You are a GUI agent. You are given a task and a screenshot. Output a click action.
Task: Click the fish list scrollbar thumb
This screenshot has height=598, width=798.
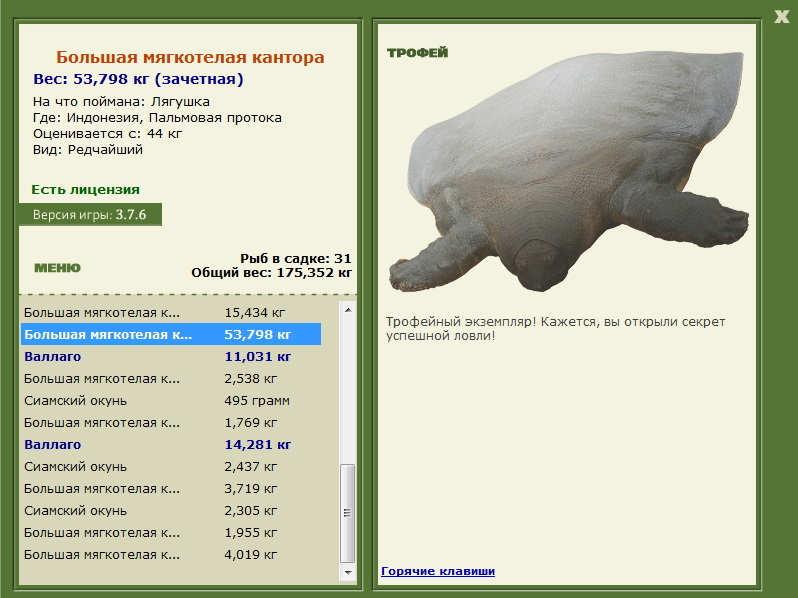click(x=348, y=512)
